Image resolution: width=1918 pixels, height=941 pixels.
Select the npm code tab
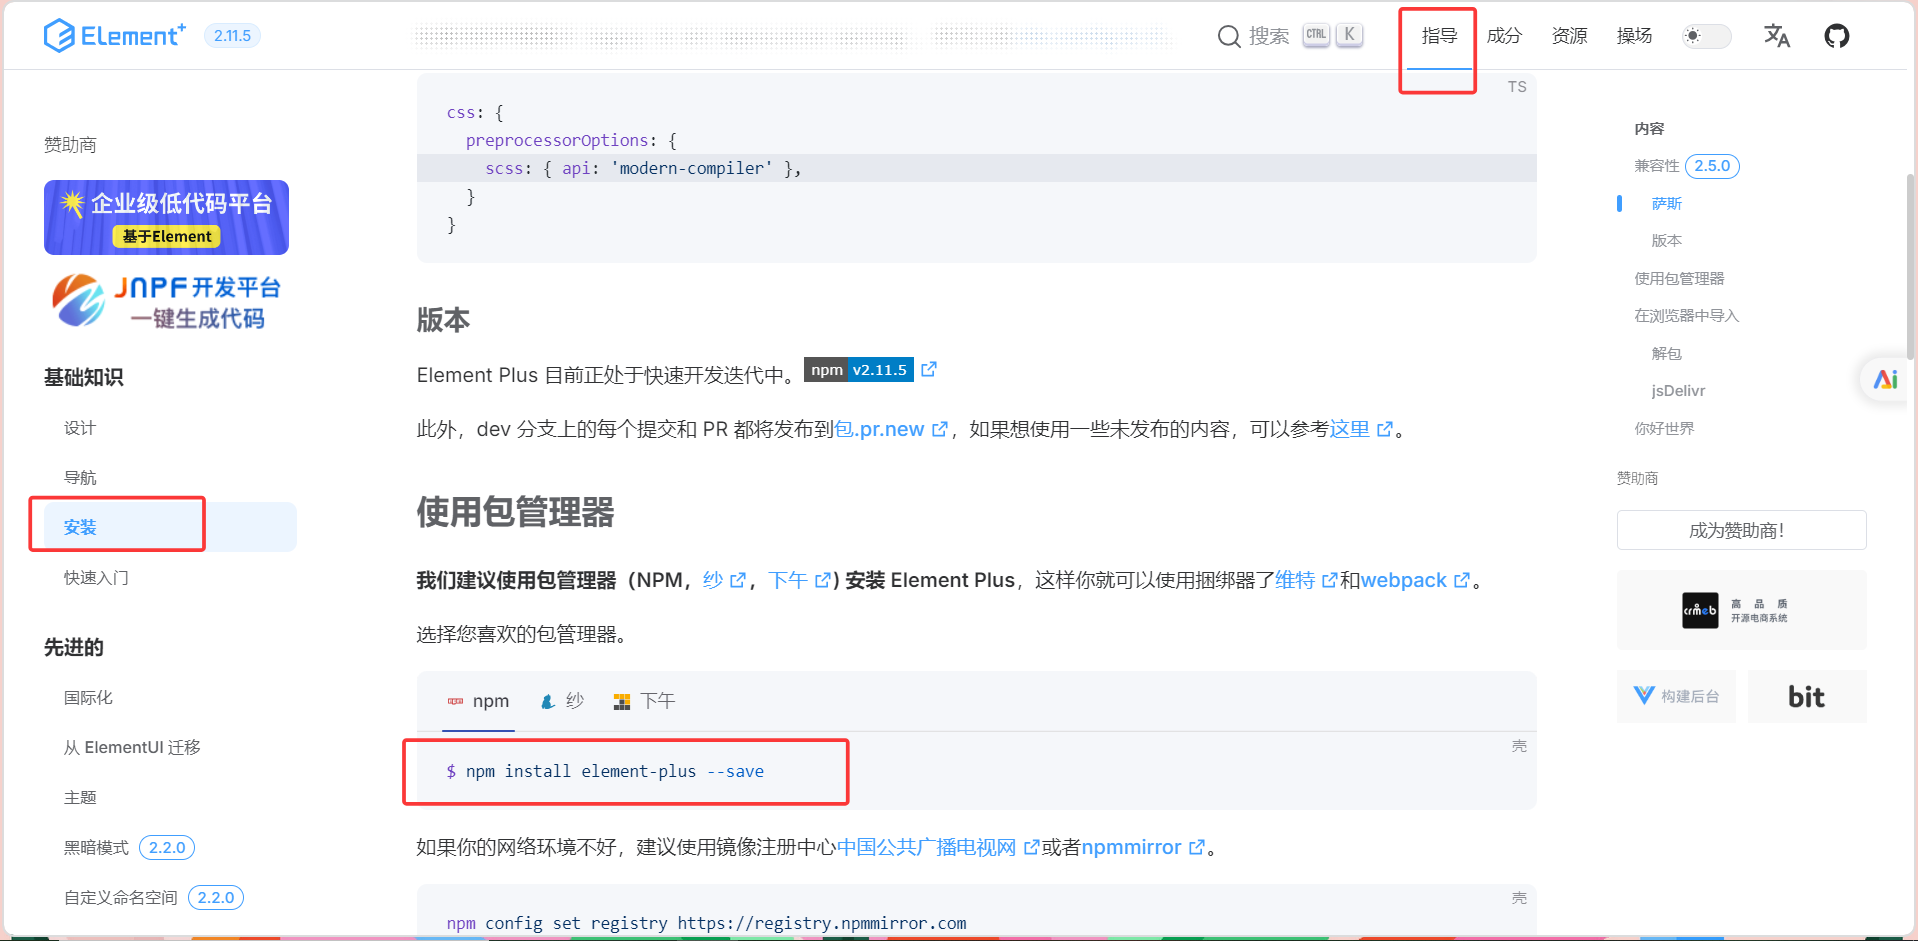coord(478,701)
